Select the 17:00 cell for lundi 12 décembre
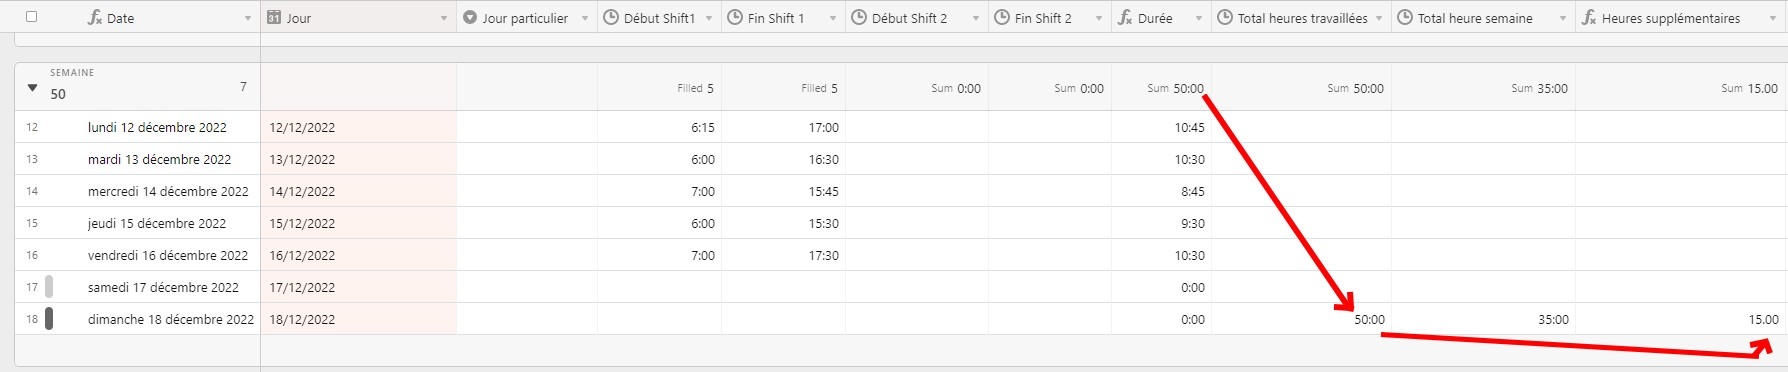 tap(783, 127)
